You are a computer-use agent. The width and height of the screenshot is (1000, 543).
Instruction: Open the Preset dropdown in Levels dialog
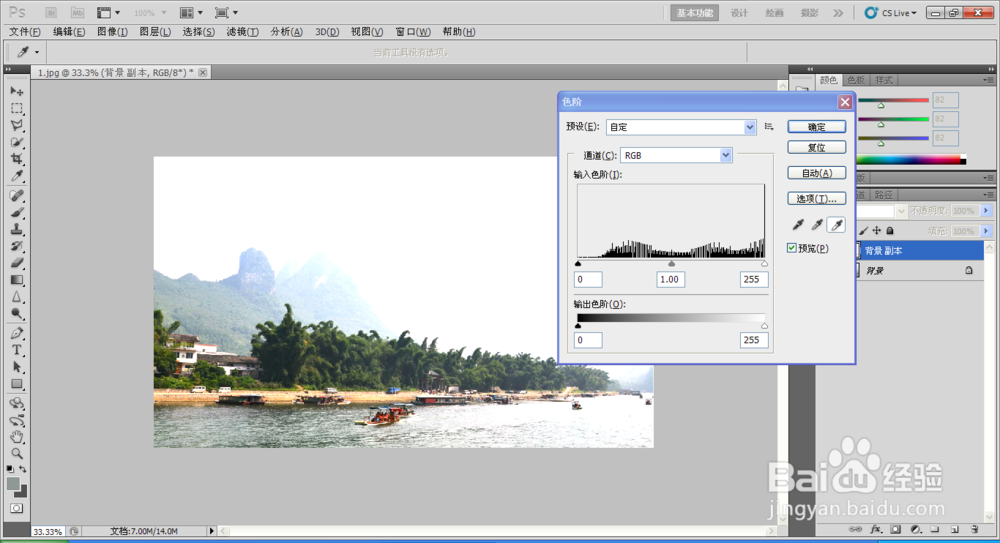[681, 127]
